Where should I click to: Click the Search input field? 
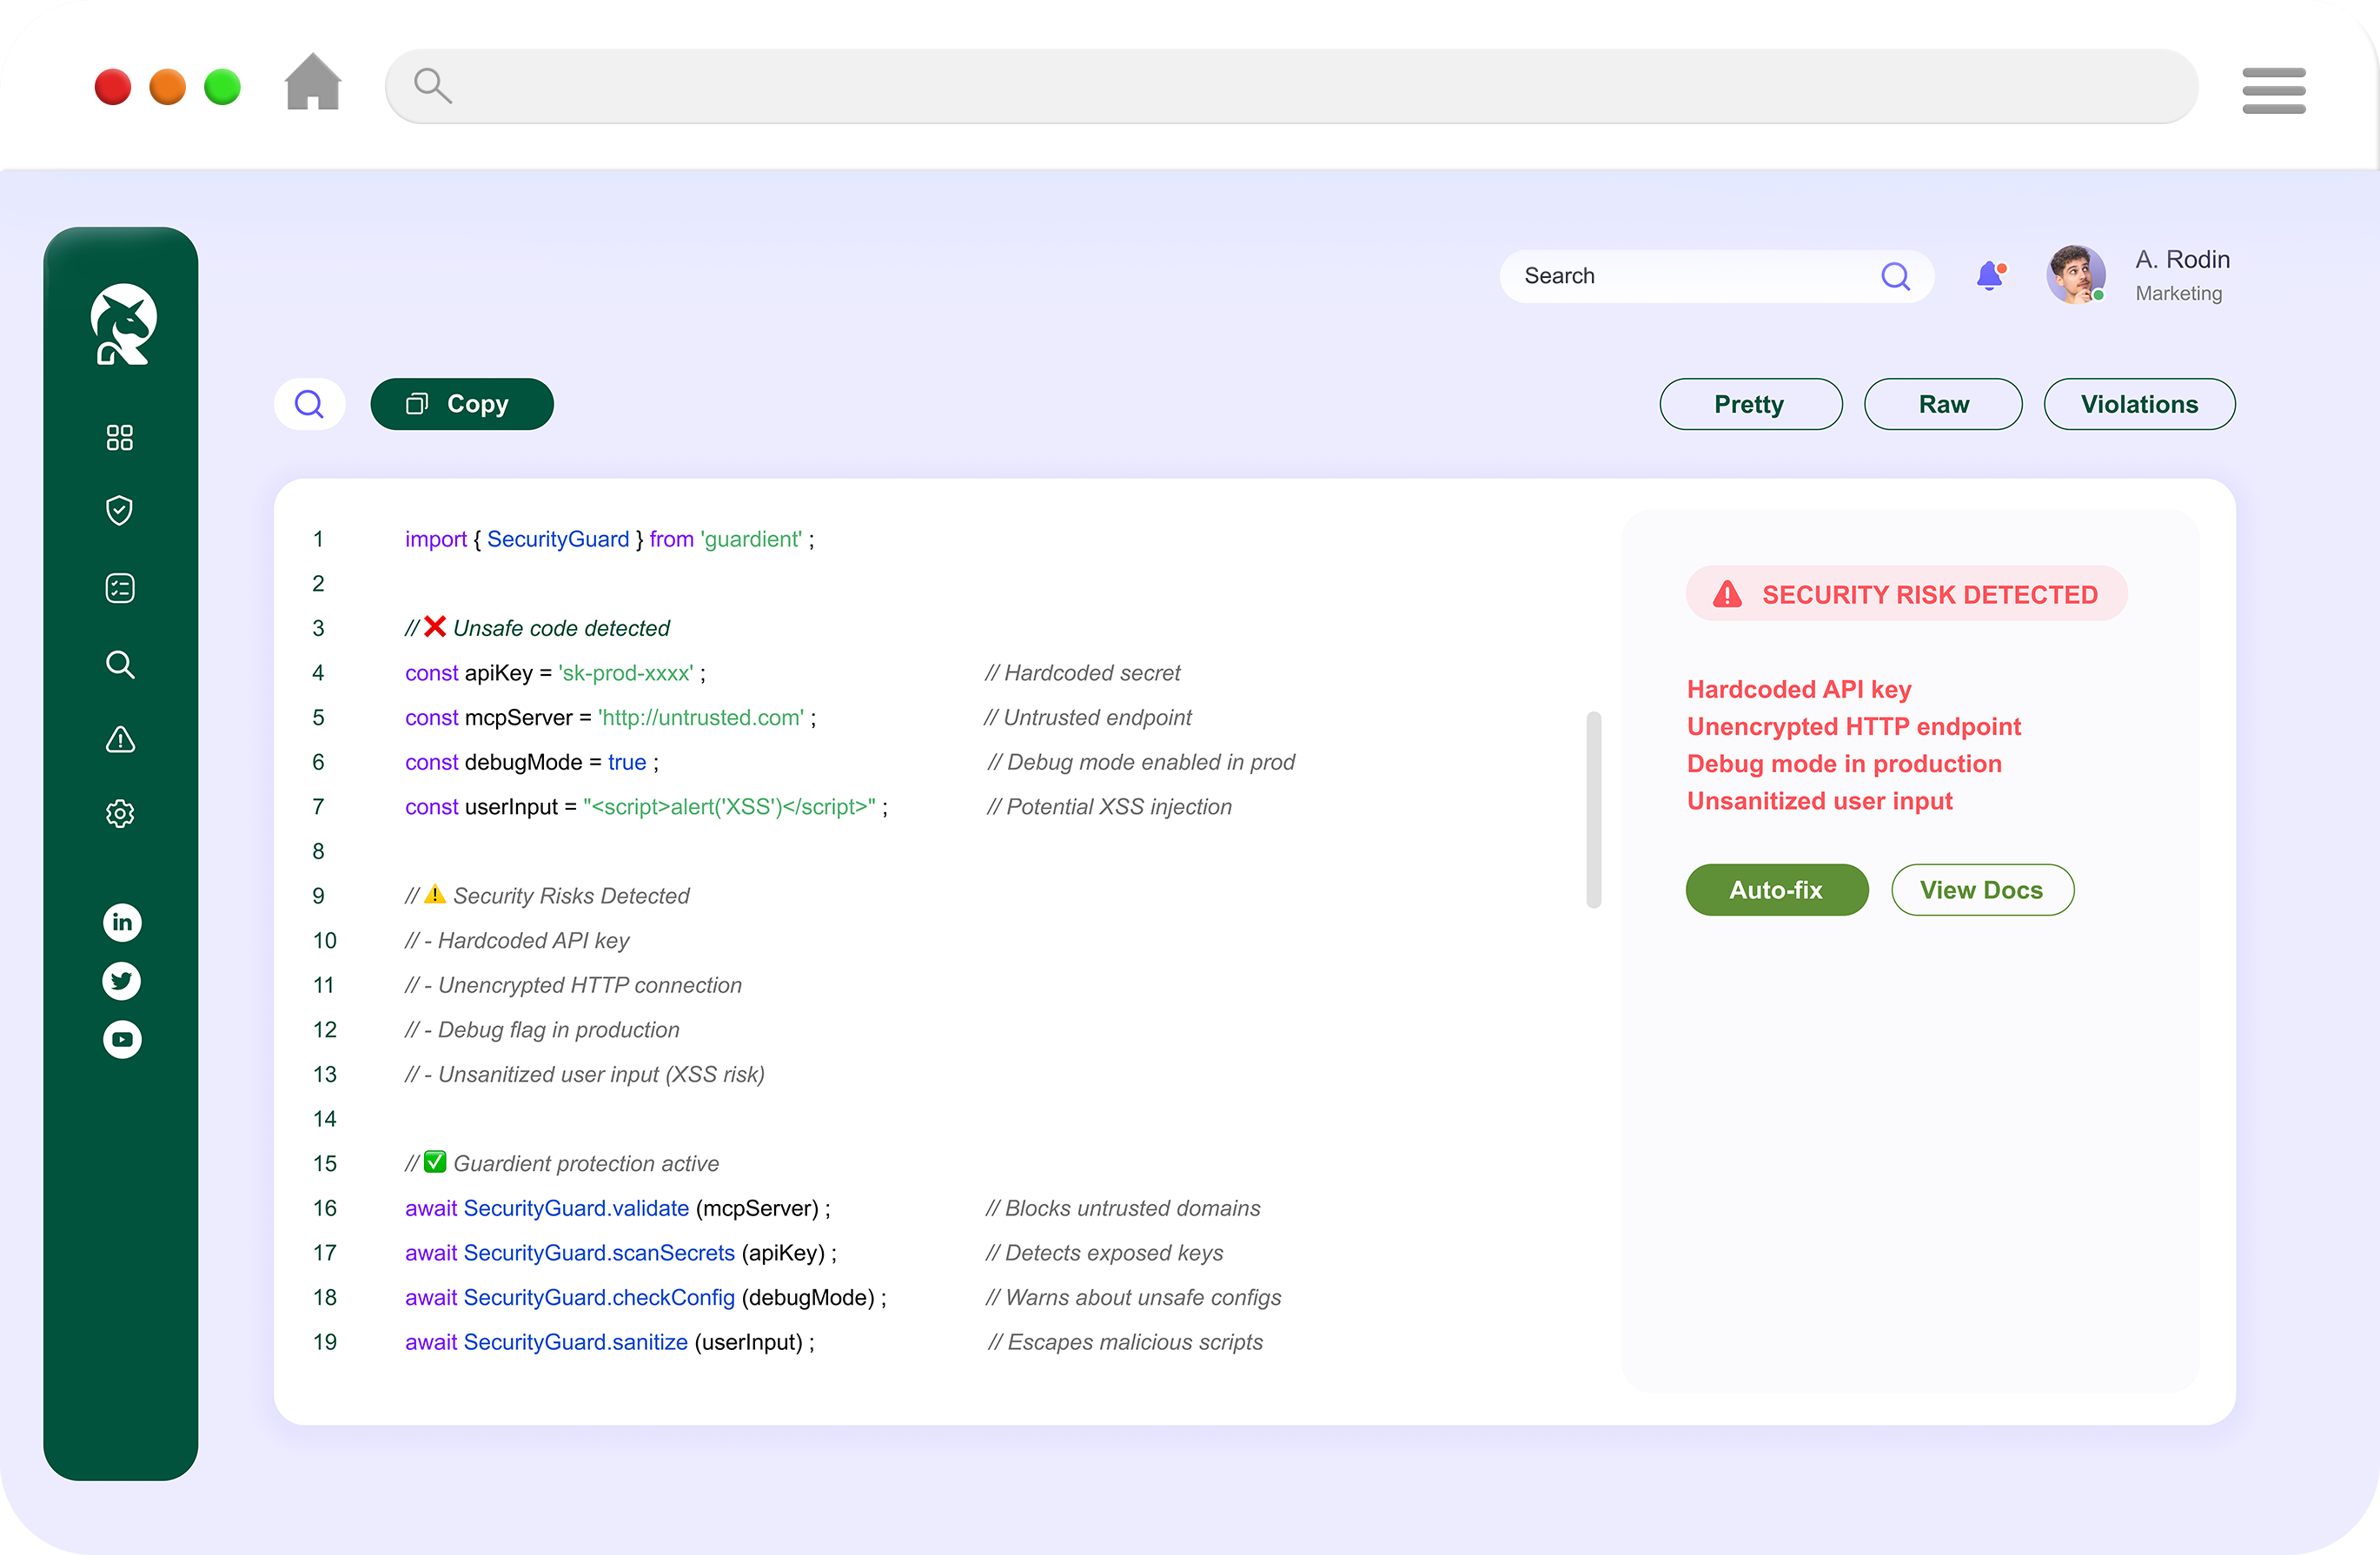[x=1690, y=276]
